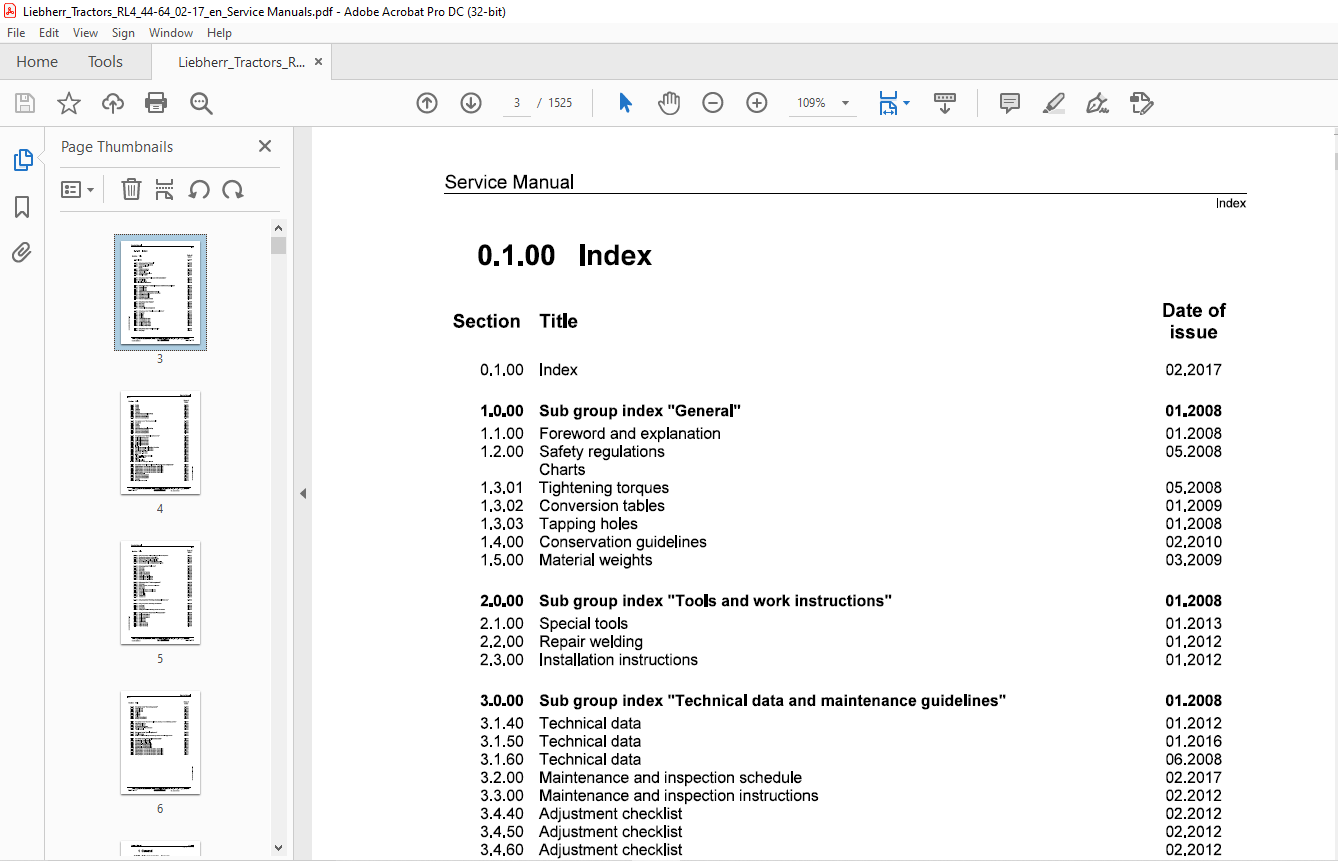
Task: Click "Maintenance and inspection schedule" entry
Action: [671, 778]
